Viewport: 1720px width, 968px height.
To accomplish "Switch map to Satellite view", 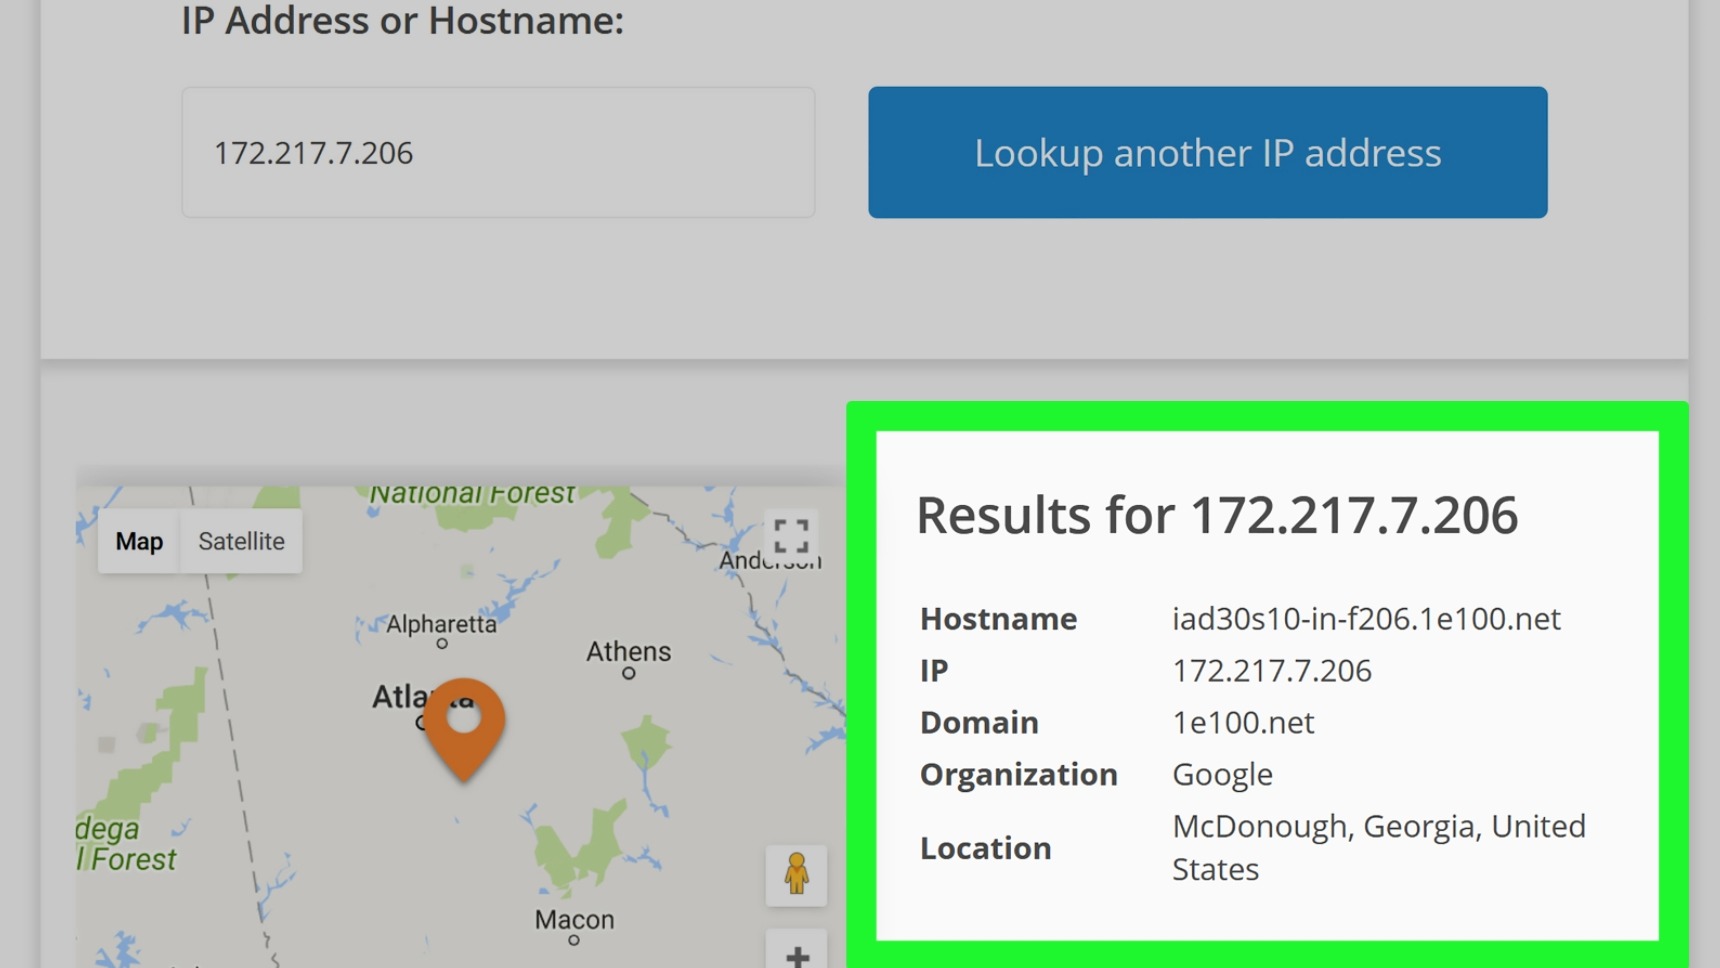I will (x=241, y=541).
